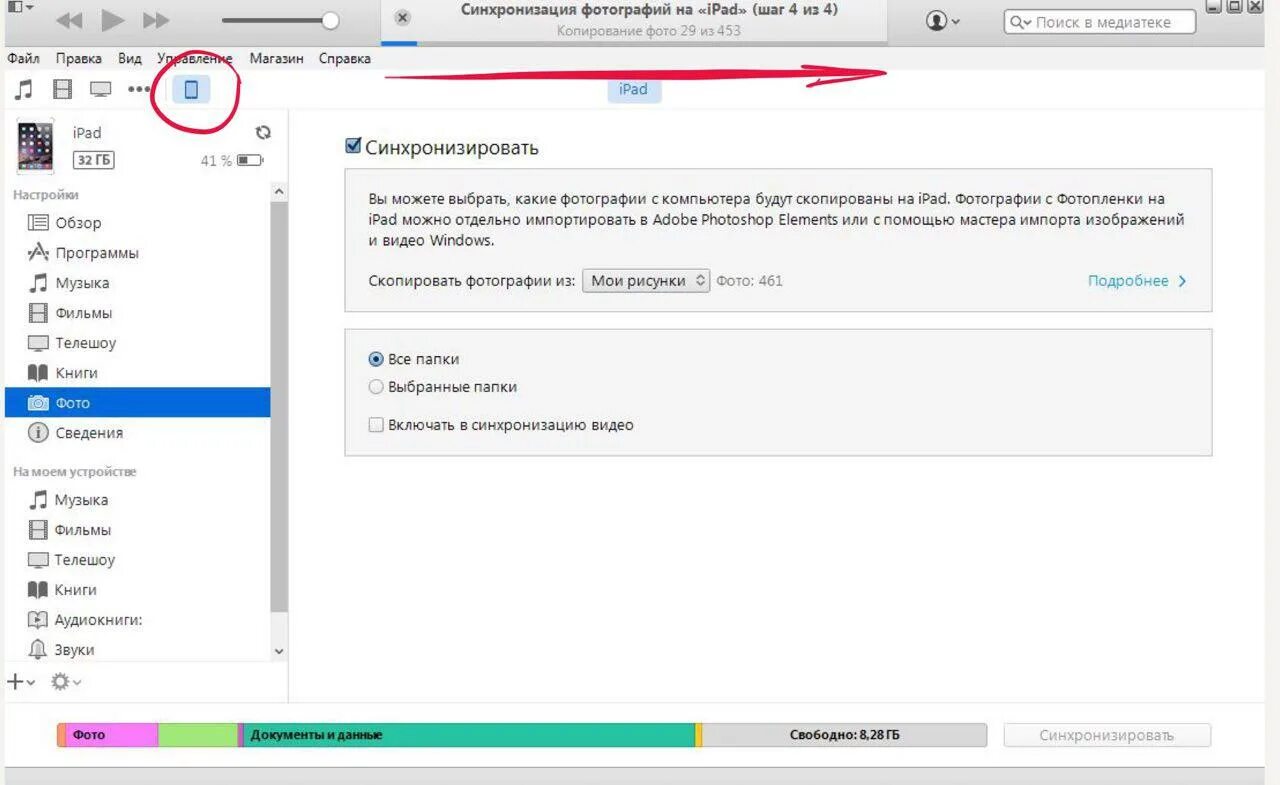
Task: Click the sync progress bar
Action: tap(635, 42)
